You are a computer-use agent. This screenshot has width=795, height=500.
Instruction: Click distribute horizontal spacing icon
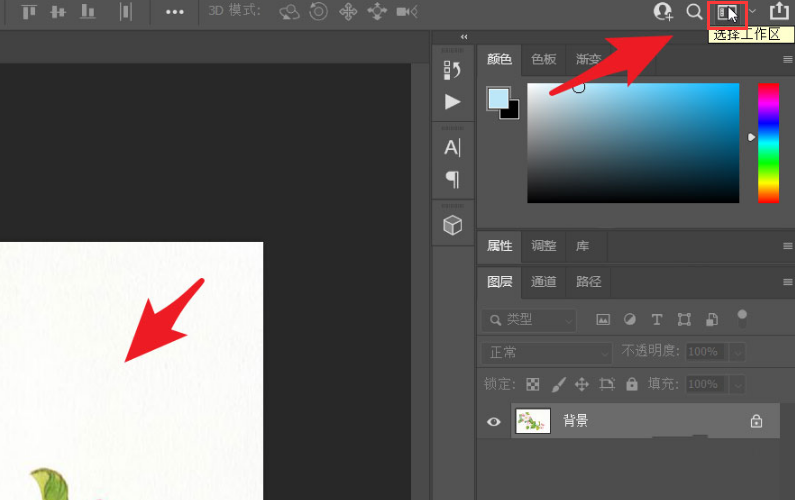pos(125,12)
